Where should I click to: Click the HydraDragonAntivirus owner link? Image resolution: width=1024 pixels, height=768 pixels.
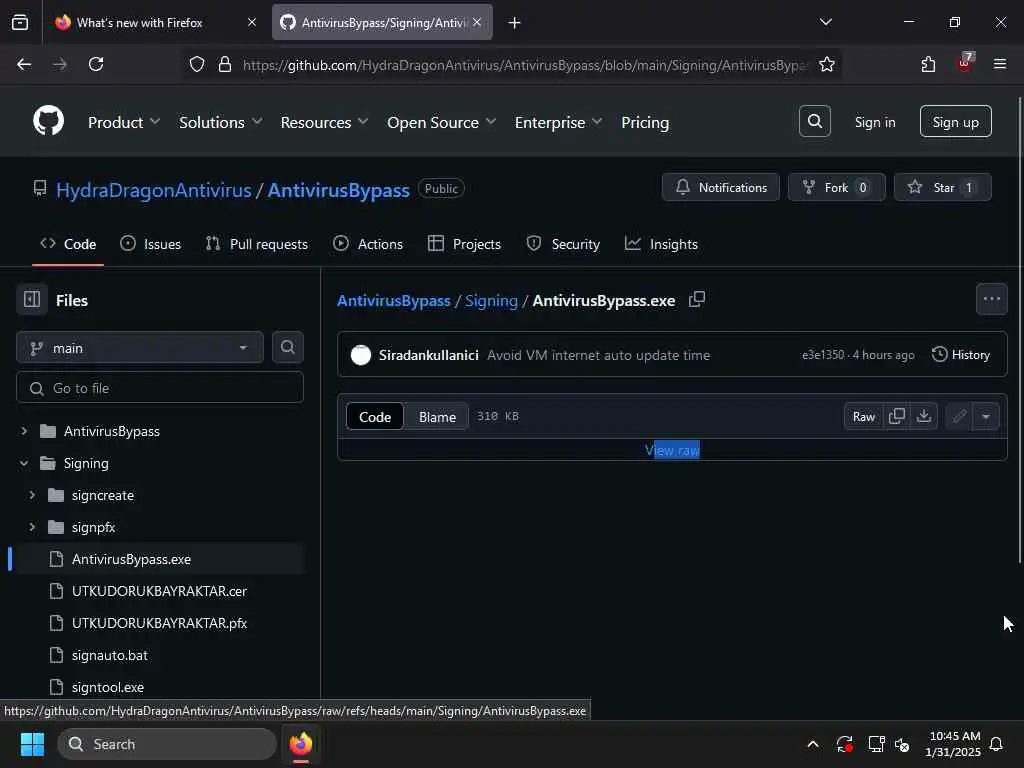tap(153, 190)
